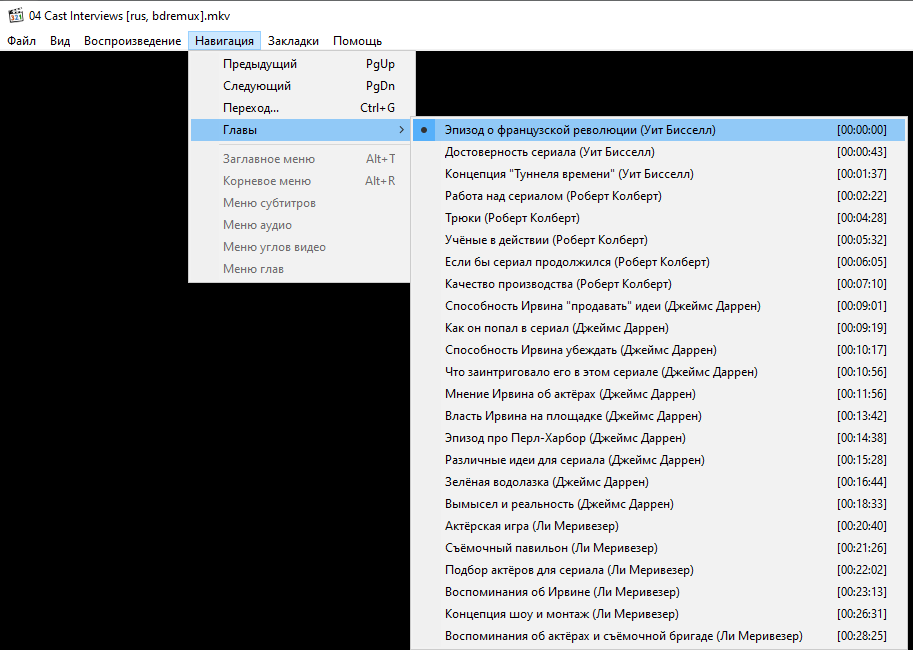Open the Помощь menu

358,41
